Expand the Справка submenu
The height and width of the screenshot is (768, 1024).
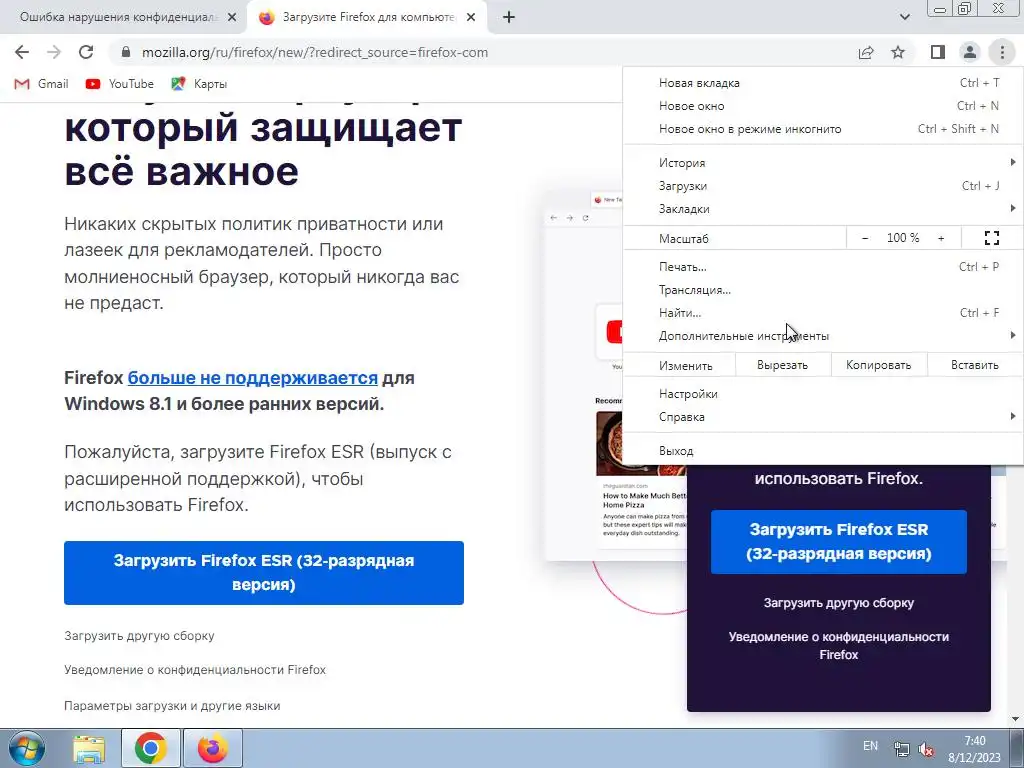click(x=823, y=417)
